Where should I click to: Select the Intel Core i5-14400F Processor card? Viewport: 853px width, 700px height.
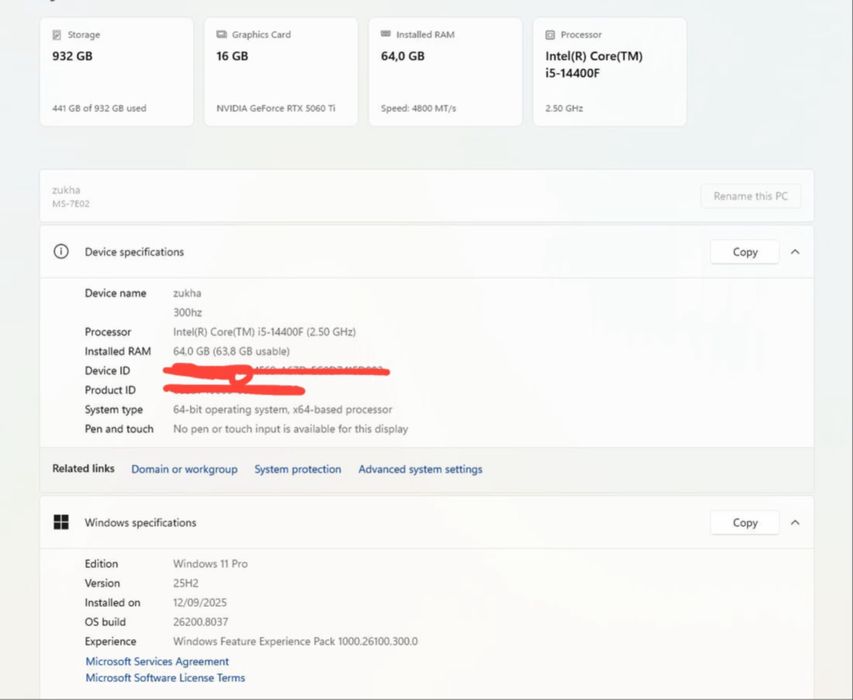(x=609, y=72)
